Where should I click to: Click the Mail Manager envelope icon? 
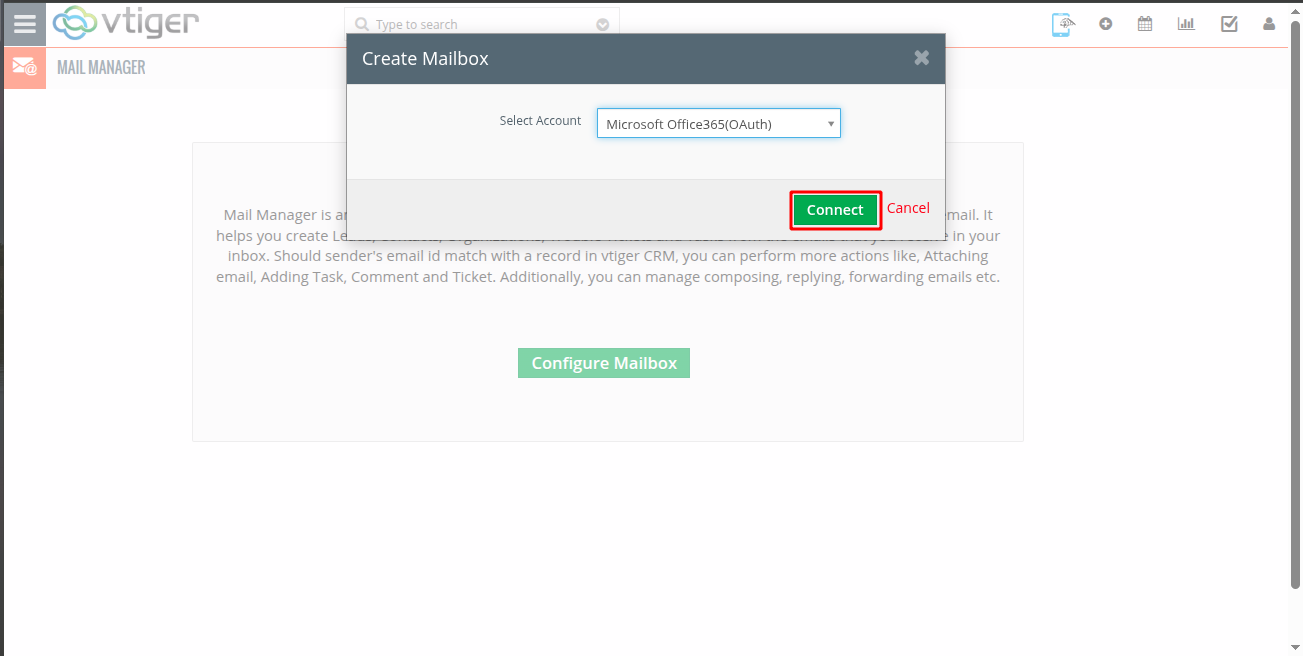coord(25,68)
